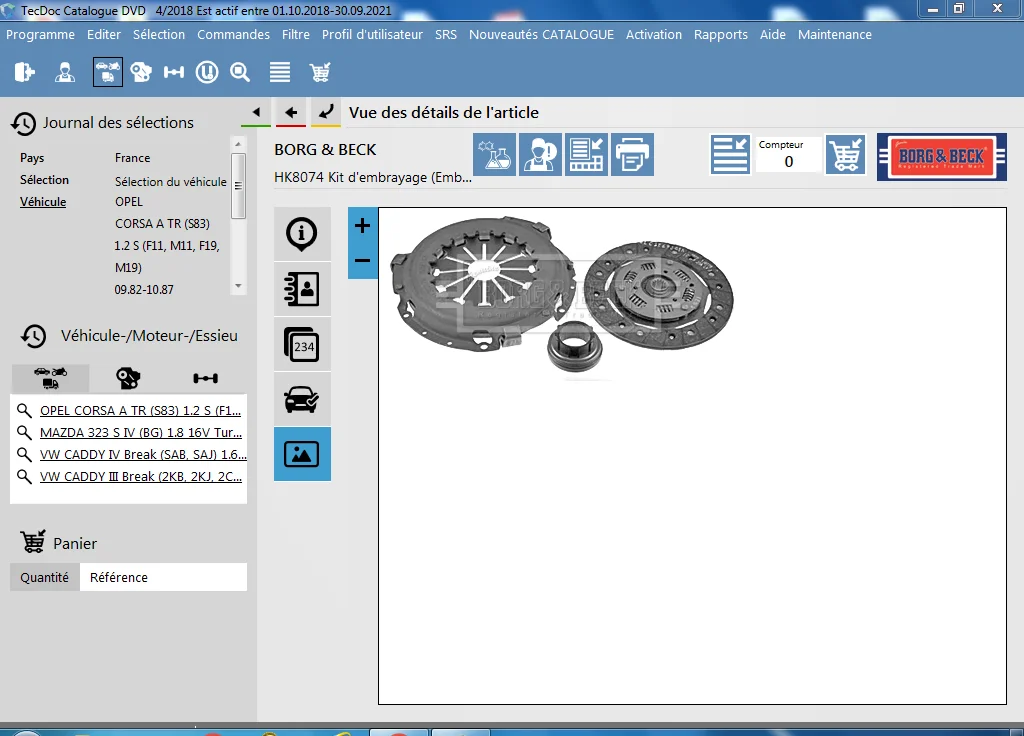
Task: Open the OPEL CORSA A TR history link
Action: (x=140, y=410)
